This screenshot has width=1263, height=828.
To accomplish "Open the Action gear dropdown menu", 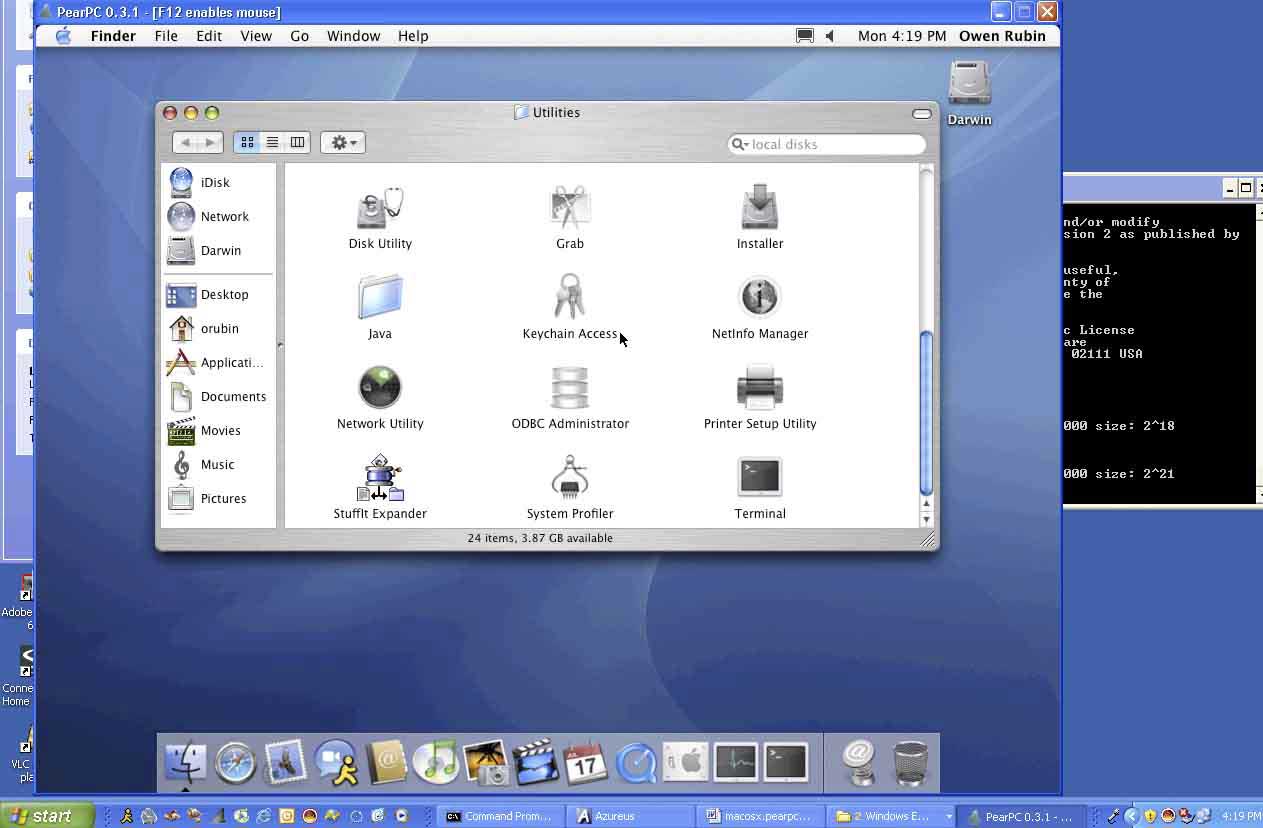I will pyautogui.click(x=343, y=143).
